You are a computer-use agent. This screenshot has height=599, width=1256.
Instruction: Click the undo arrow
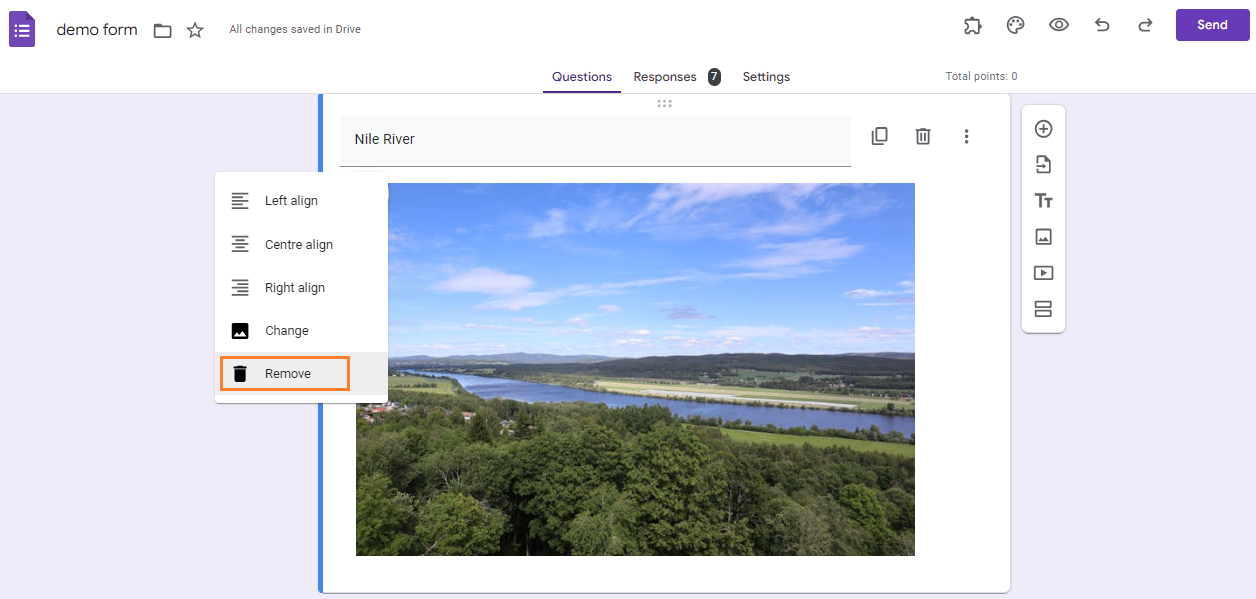[x=1102, y=26]
